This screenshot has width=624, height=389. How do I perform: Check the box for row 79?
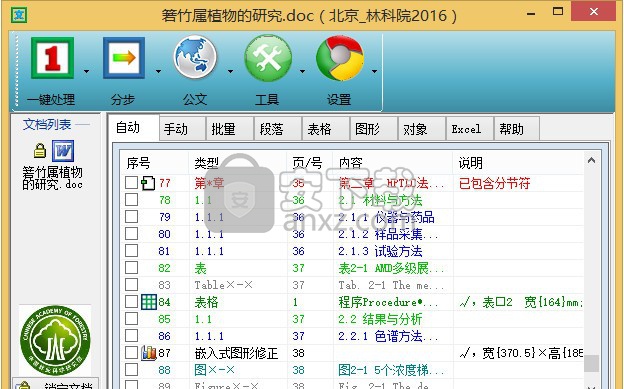coord(131,217)
